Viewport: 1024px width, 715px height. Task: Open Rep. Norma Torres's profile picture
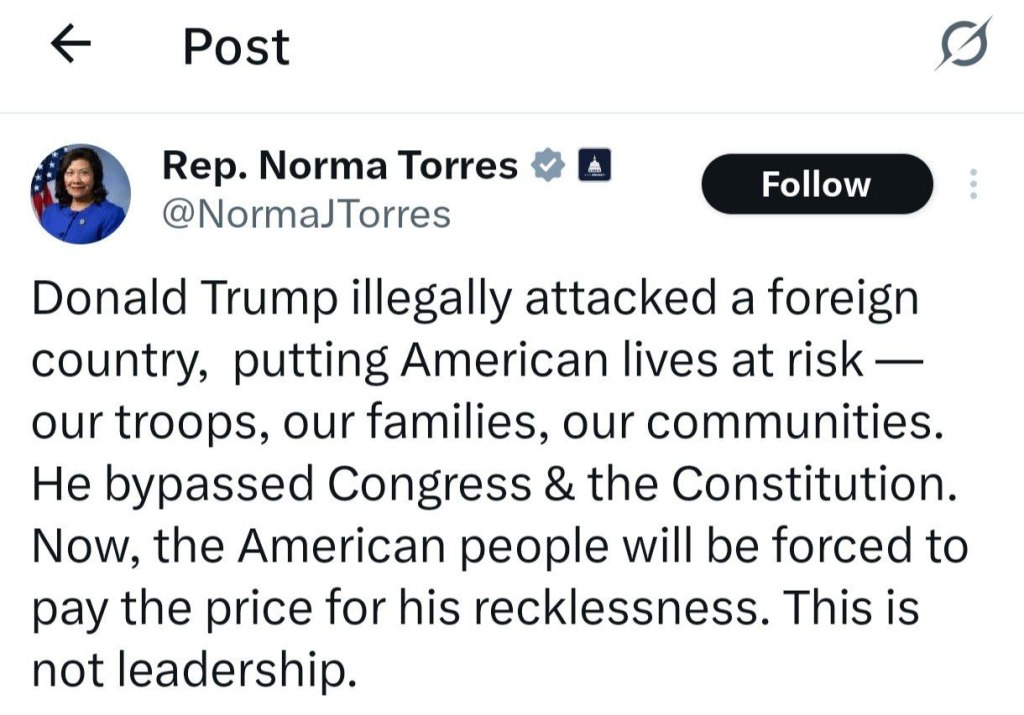coord(82,193)
